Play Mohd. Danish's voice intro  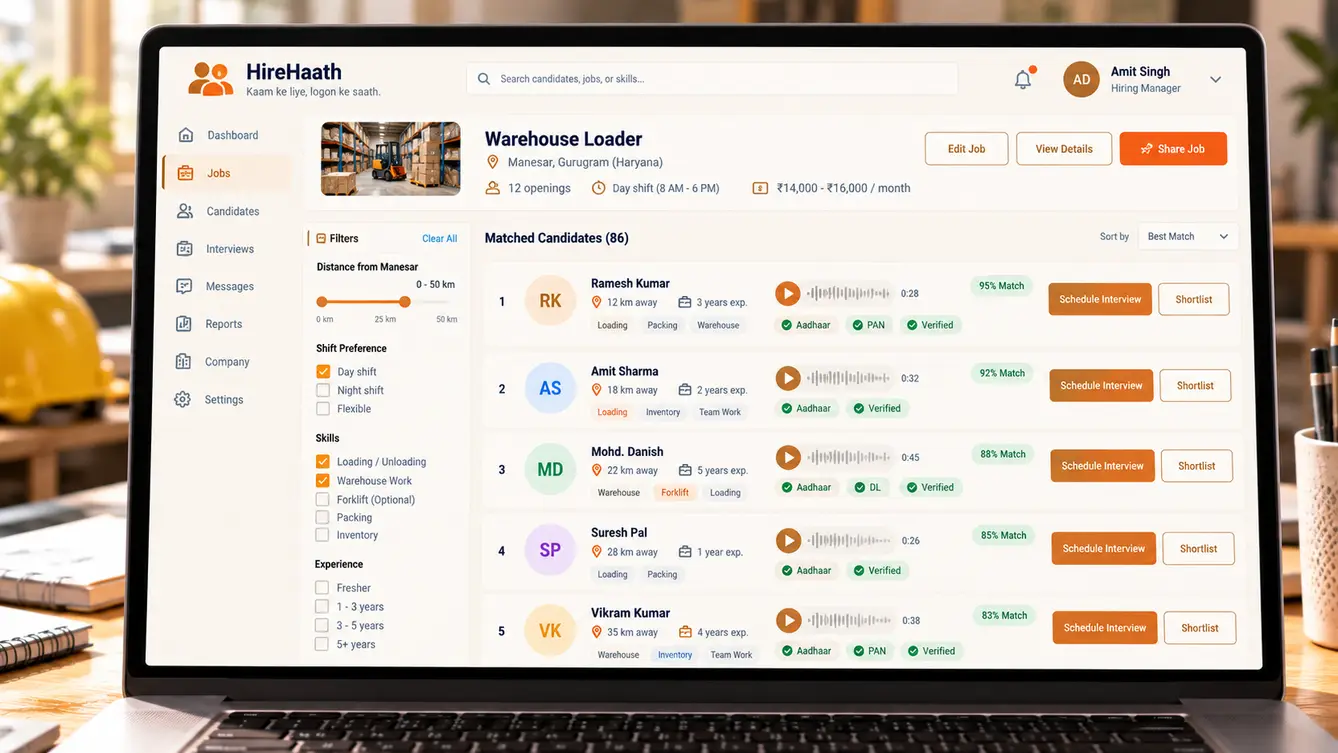(x=788, y=457)
